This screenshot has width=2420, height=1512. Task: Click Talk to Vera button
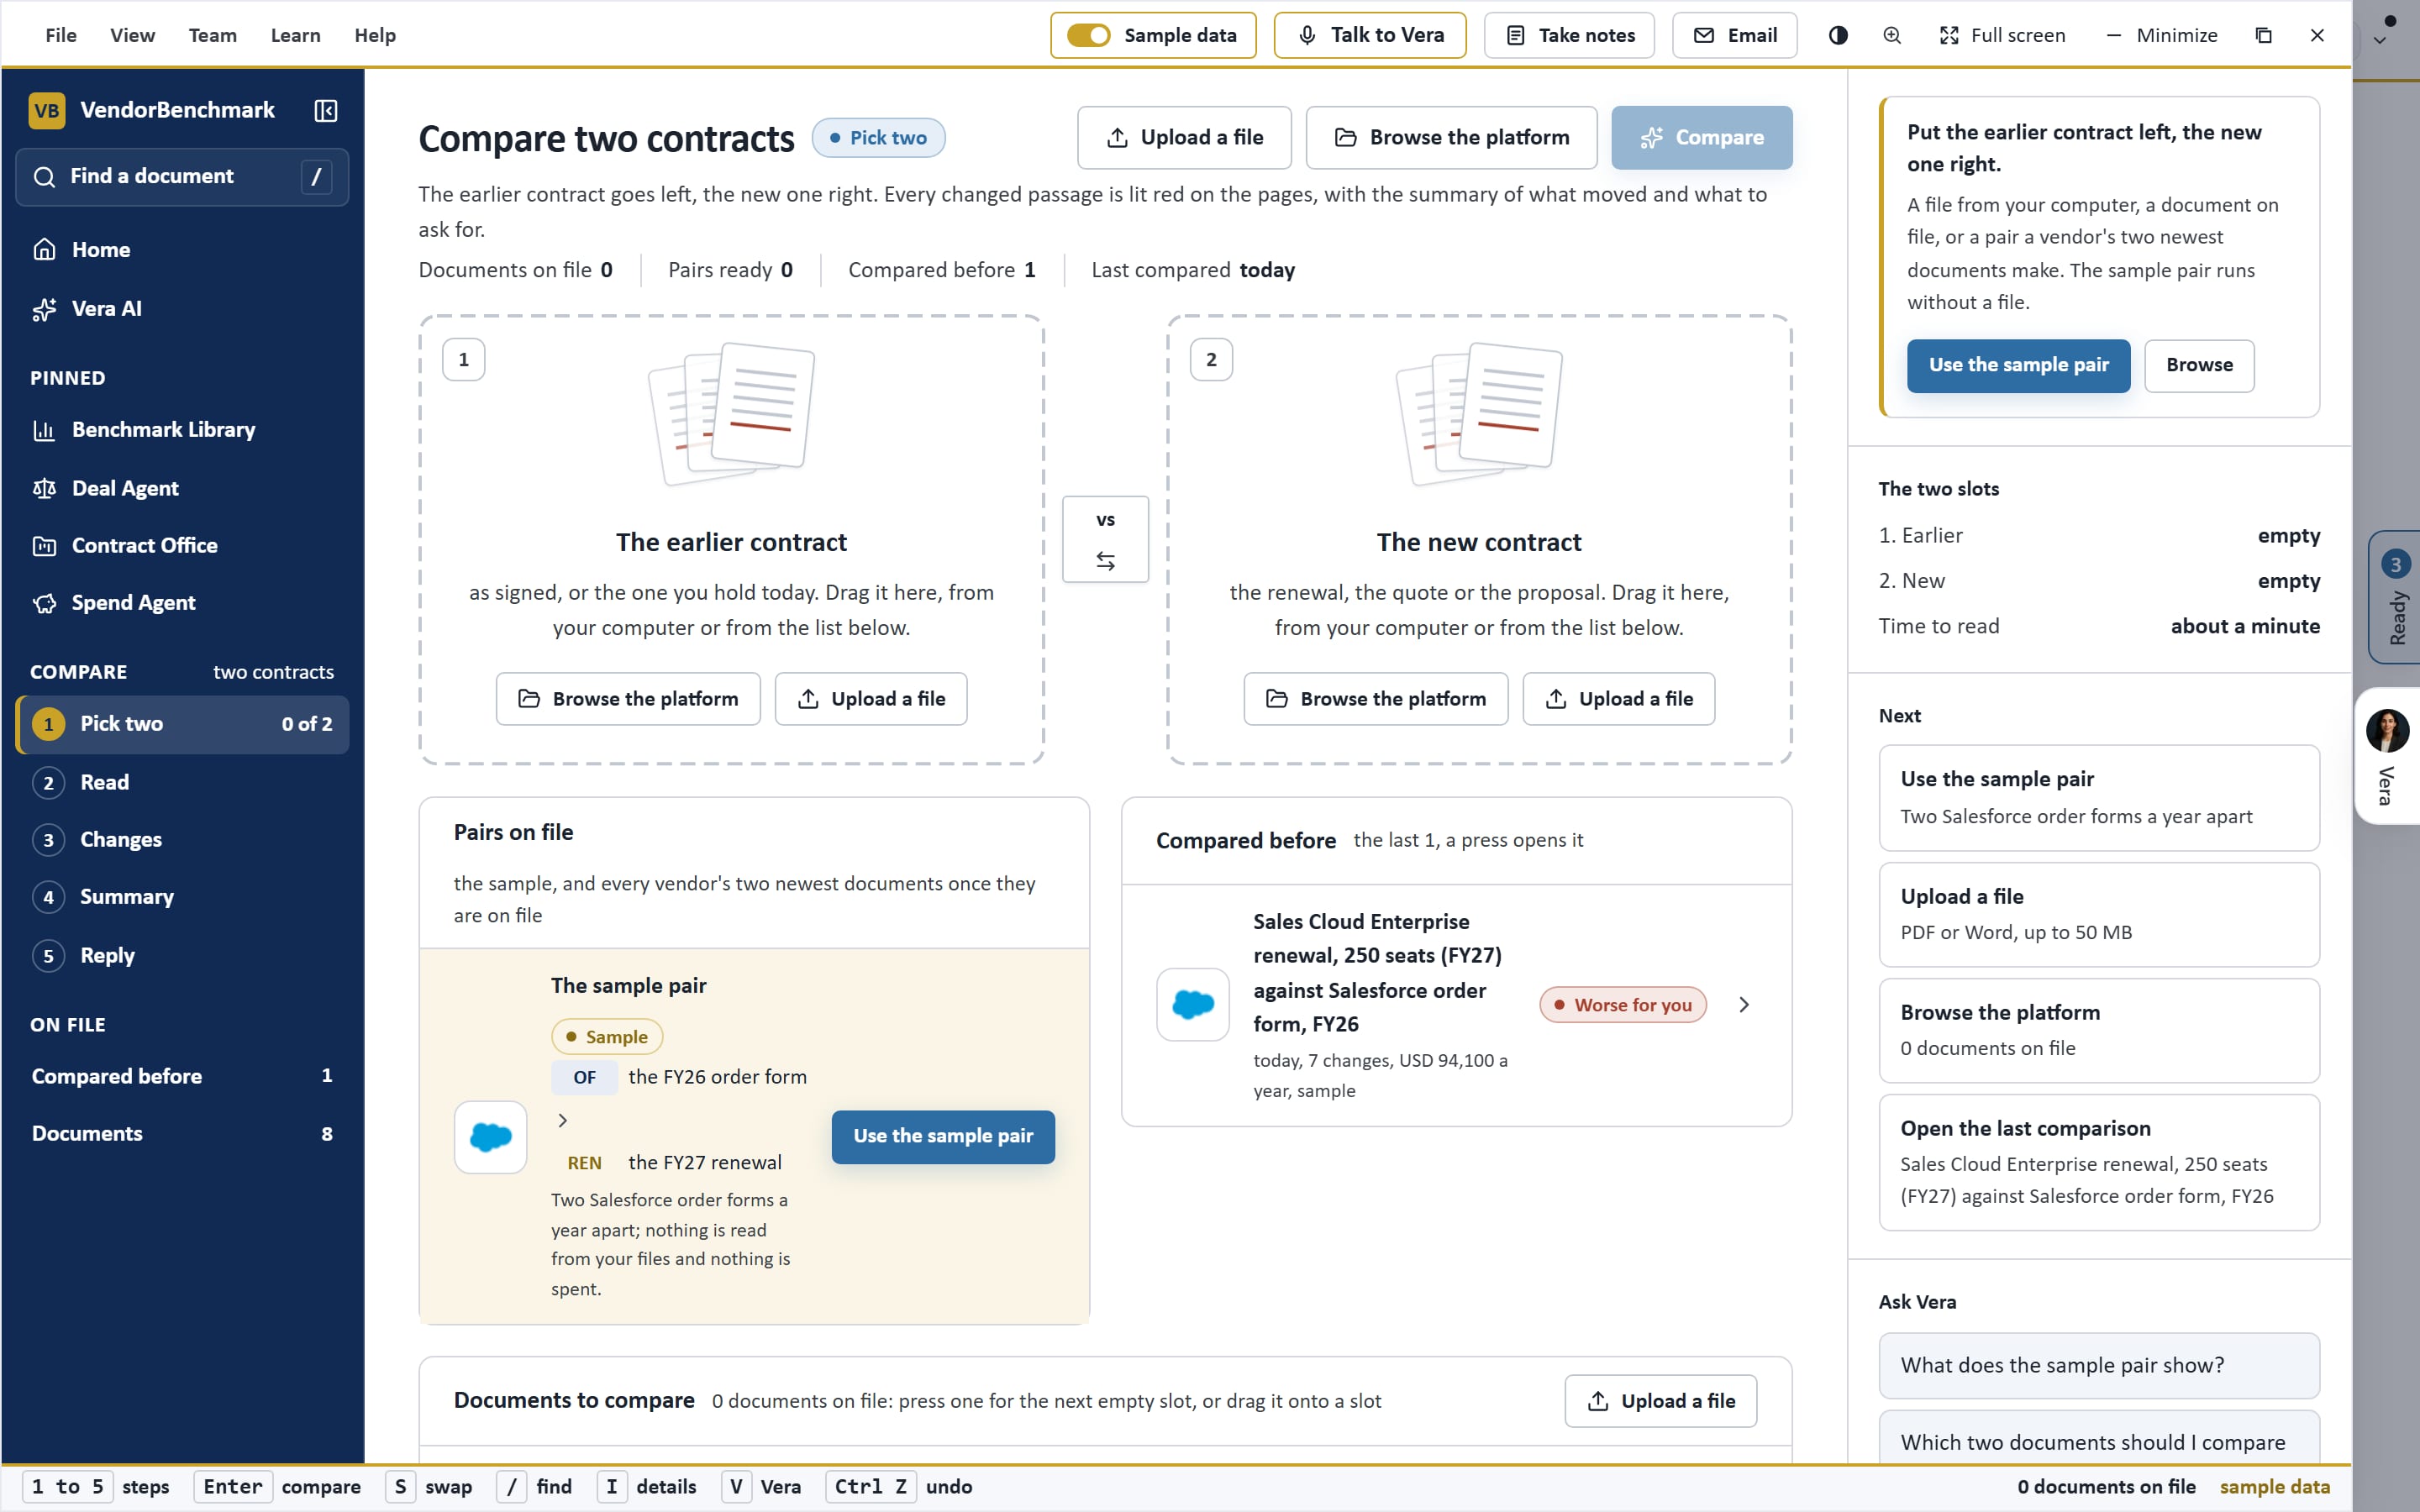click(1369, 35)
